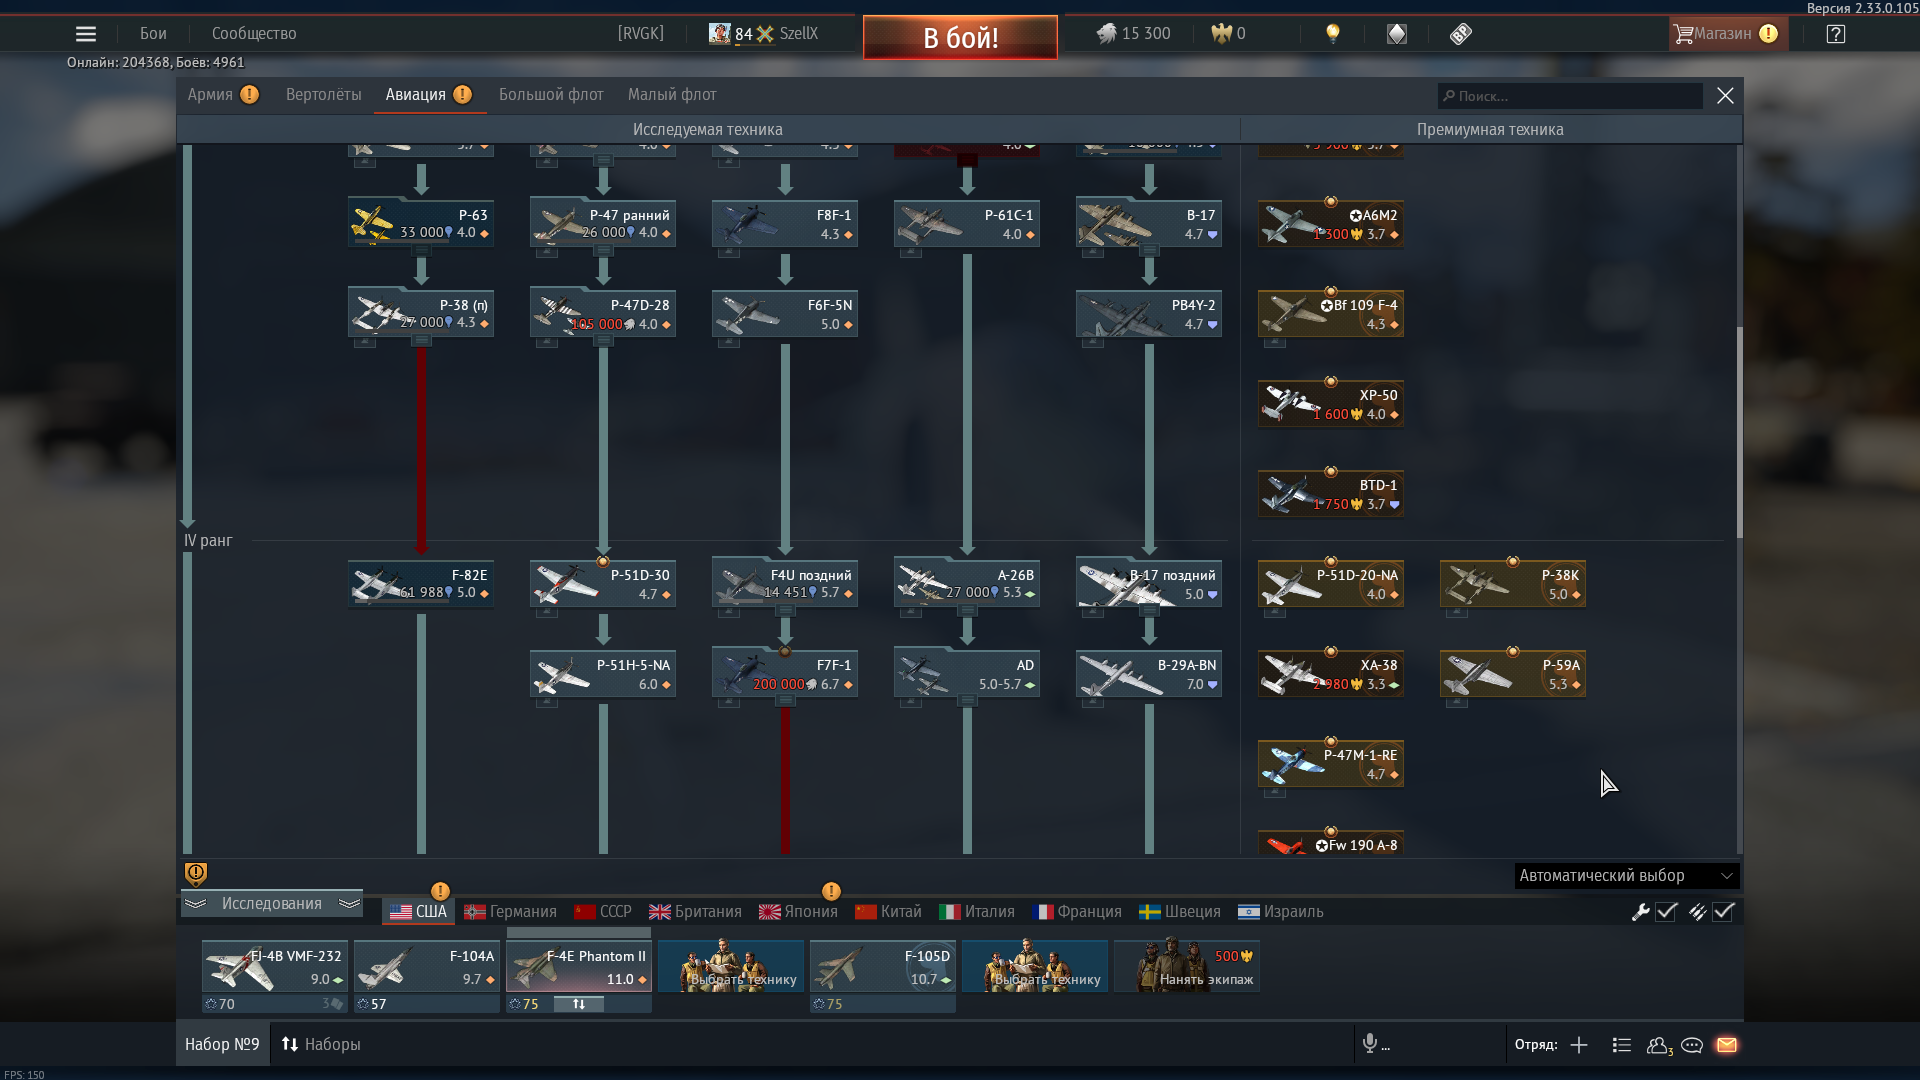Collapse the Исследования panel

click(272, 904)
